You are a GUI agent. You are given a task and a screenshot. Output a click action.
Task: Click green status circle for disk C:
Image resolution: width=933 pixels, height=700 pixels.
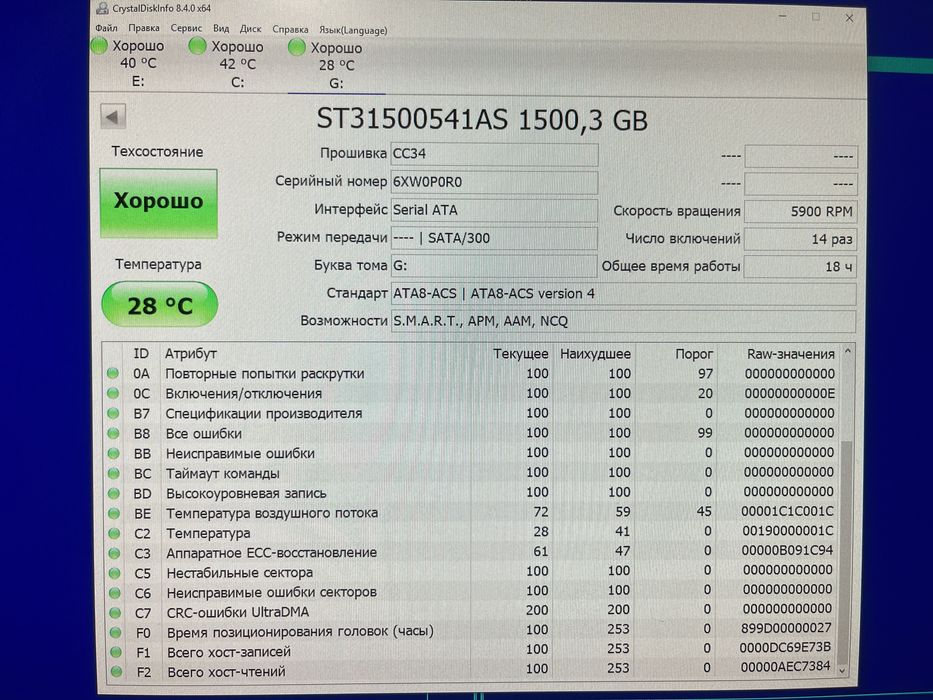click(x=197, y=46)
